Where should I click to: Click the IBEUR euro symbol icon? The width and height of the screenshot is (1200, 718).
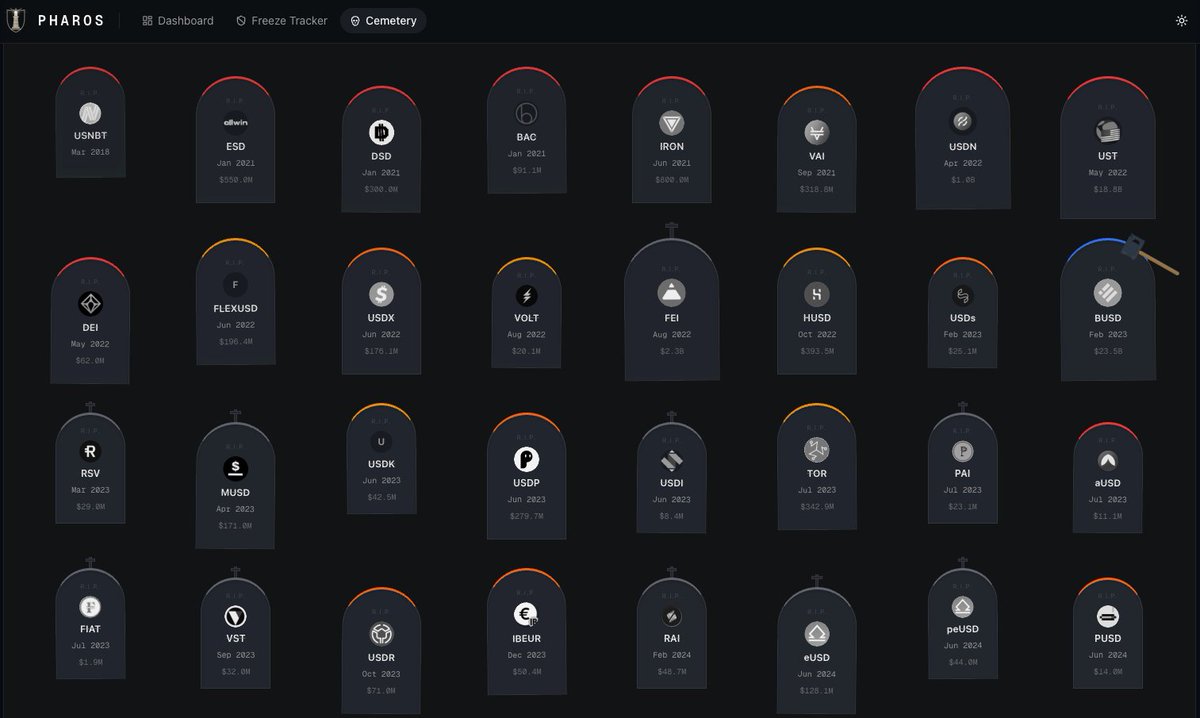[526, 613]
